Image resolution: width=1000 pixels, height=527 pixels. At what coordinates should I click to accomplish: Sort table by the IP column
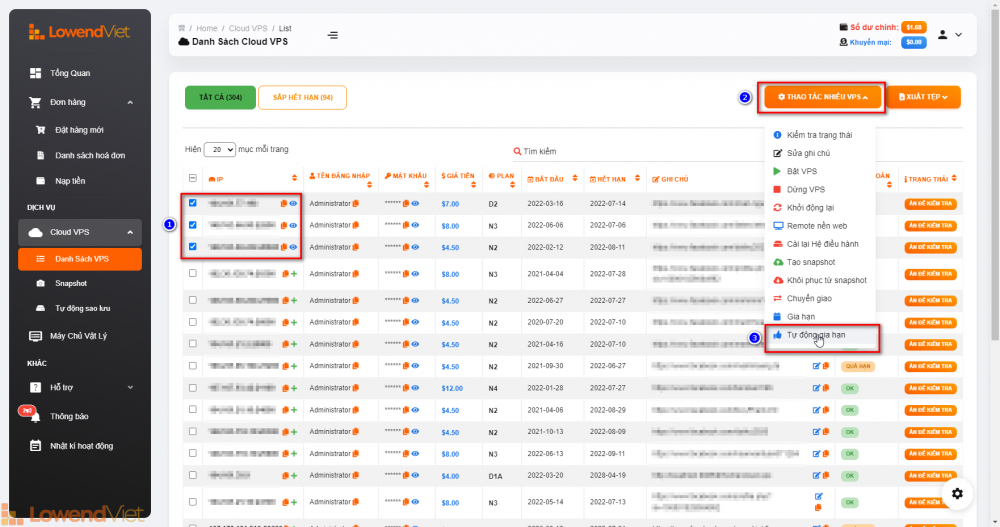(294, 179)
